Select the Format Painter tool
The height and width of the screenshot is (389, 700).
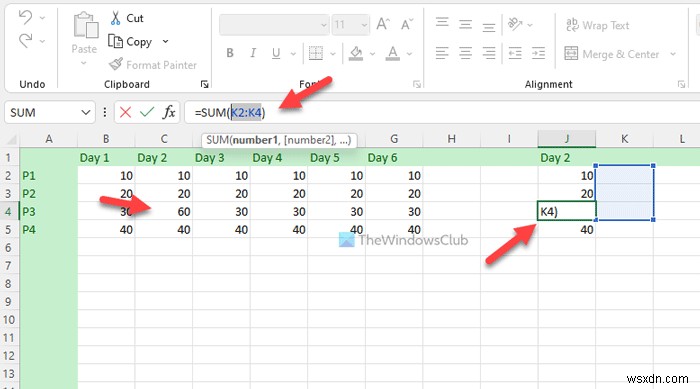153,65
